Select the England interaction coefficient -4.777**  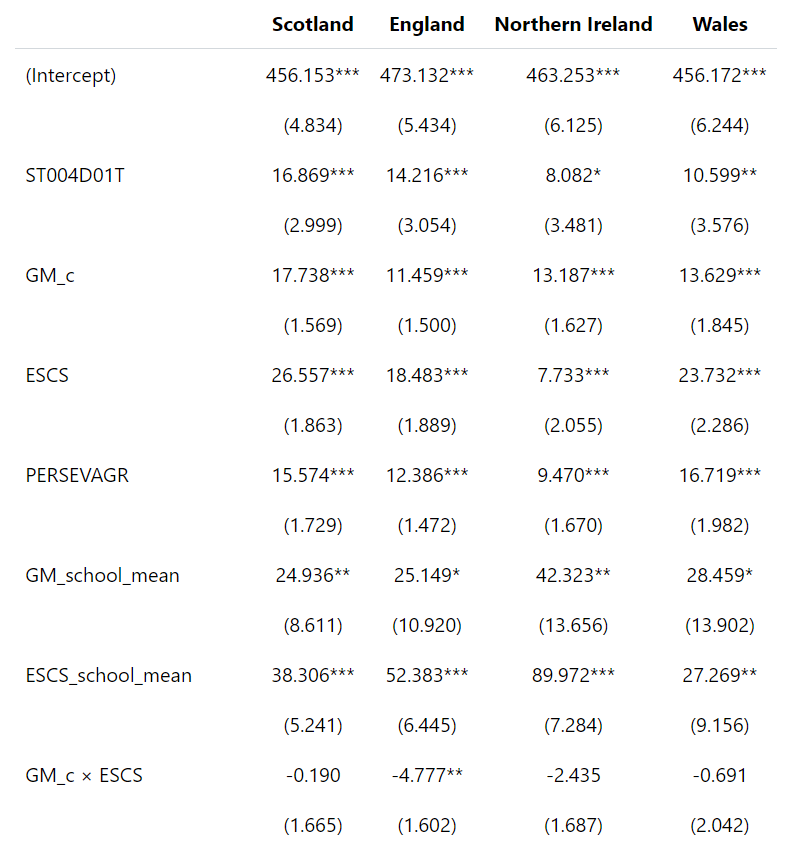tap(427, 775)
